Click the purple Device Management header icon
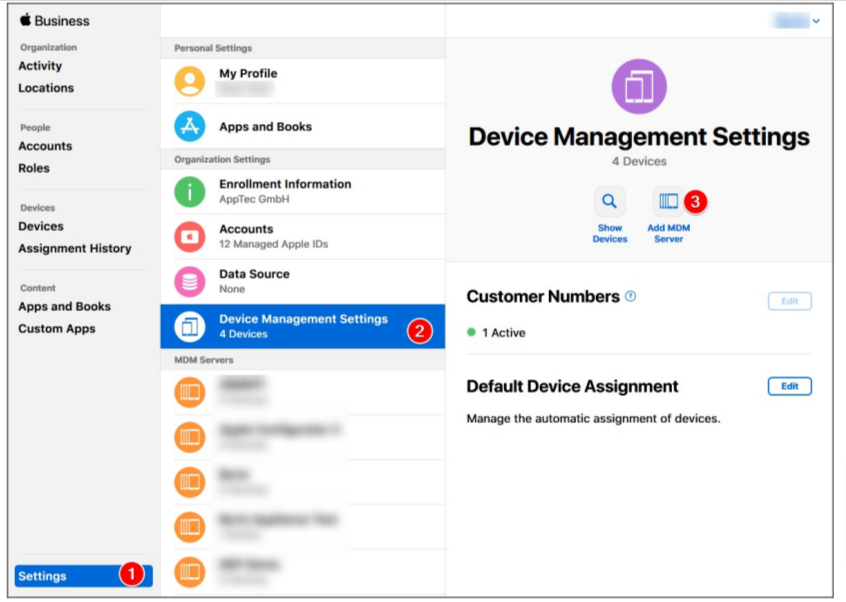846x602 pixels. (x=639, y=87)
